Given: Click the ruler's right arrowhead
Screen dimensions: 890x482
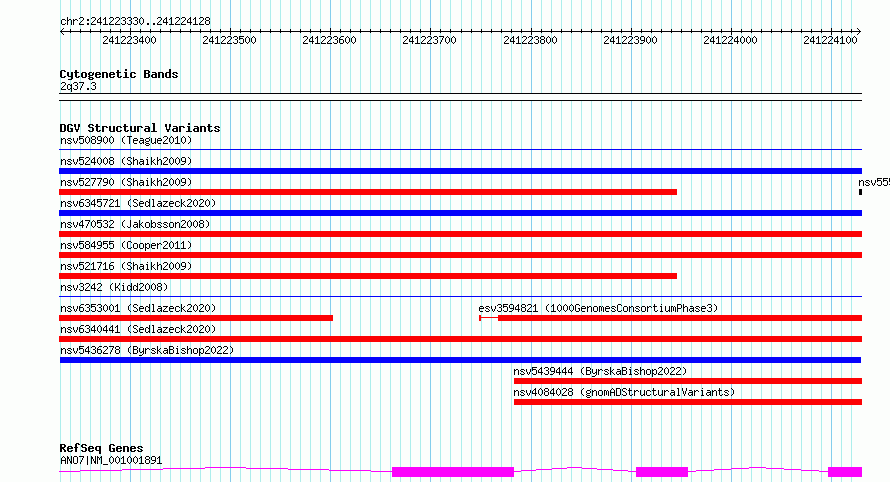Looking at the screenshot, I should [859, 31].
